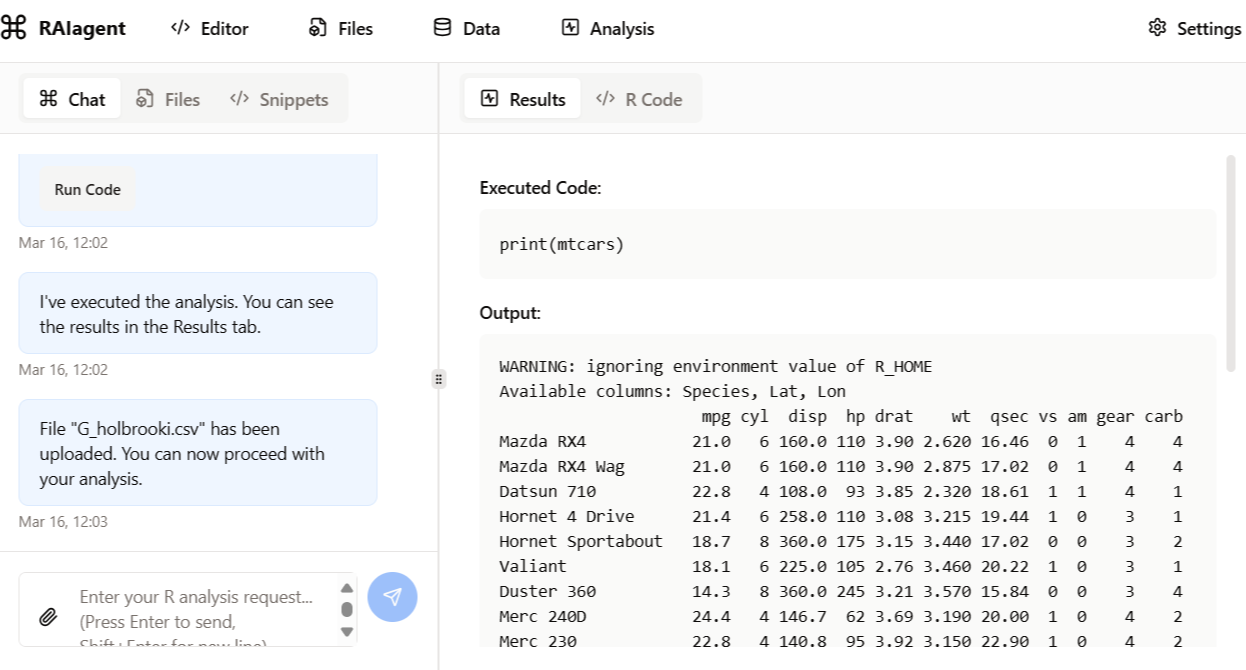Click the results panel vertical scrollbar
Viewport: 1246px width, 670px height.
pyautogui.click(x=1230, y=262)
